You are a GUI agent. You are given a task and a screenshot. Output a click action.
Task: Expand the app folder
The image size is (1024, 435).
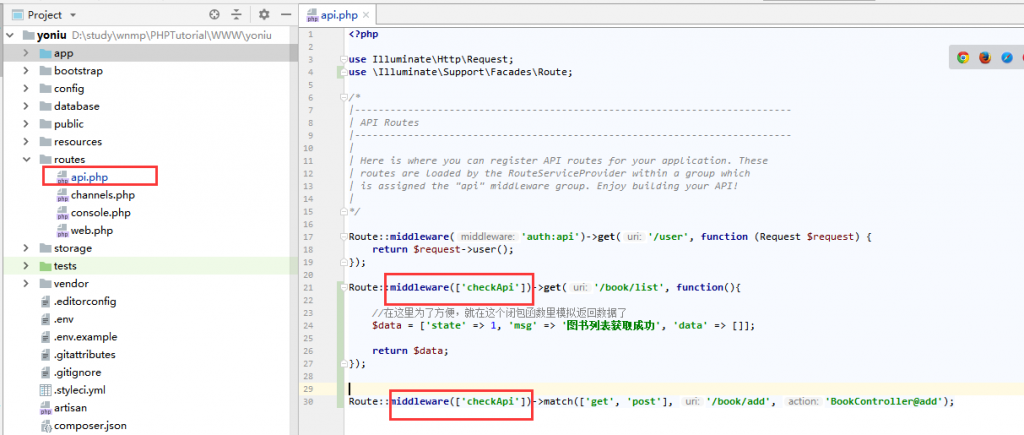[27, 53]
